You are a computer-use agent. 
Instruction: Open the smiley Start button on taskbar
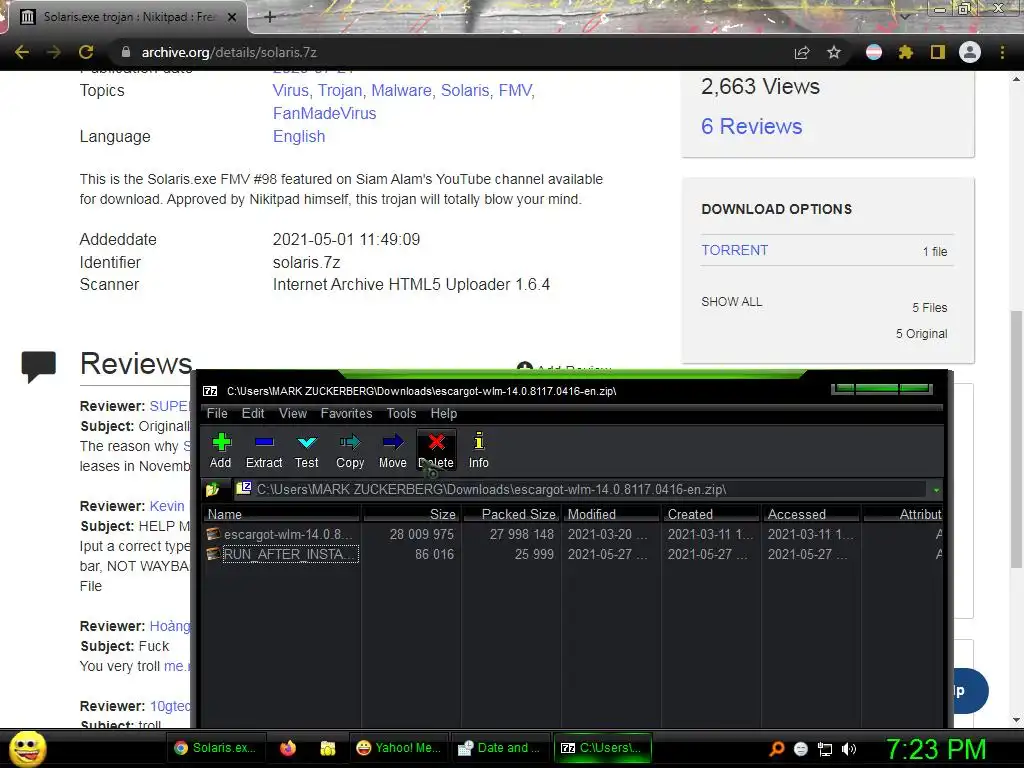point(27,748)
